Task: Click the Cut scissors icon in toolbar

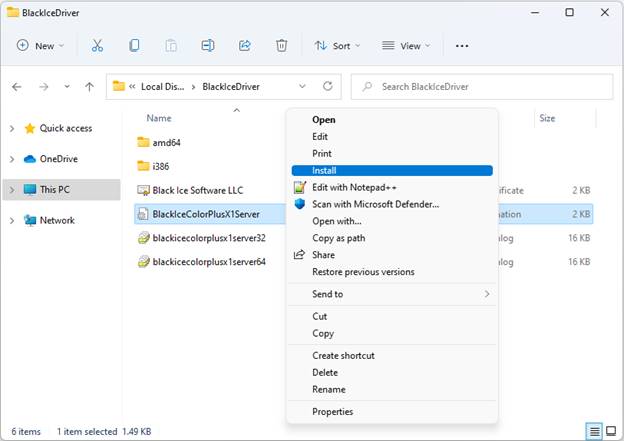Action: click(x=97, y=46)
